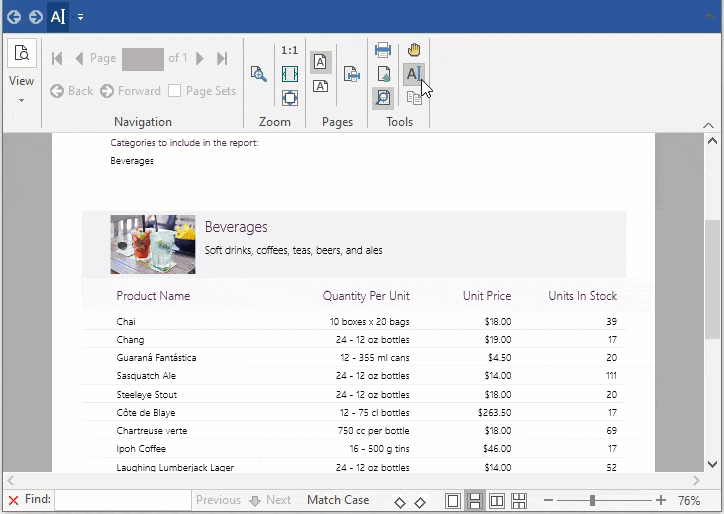Image resolution: width=724 pixels, height=514 pixels.
Task: Click the zoom plus button
Action: point(661,500)
